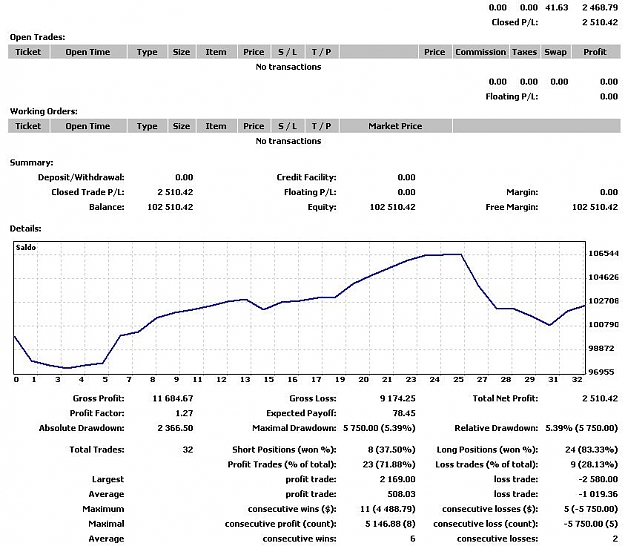Select the '9 174.25' gross loss value

(397, 399)
